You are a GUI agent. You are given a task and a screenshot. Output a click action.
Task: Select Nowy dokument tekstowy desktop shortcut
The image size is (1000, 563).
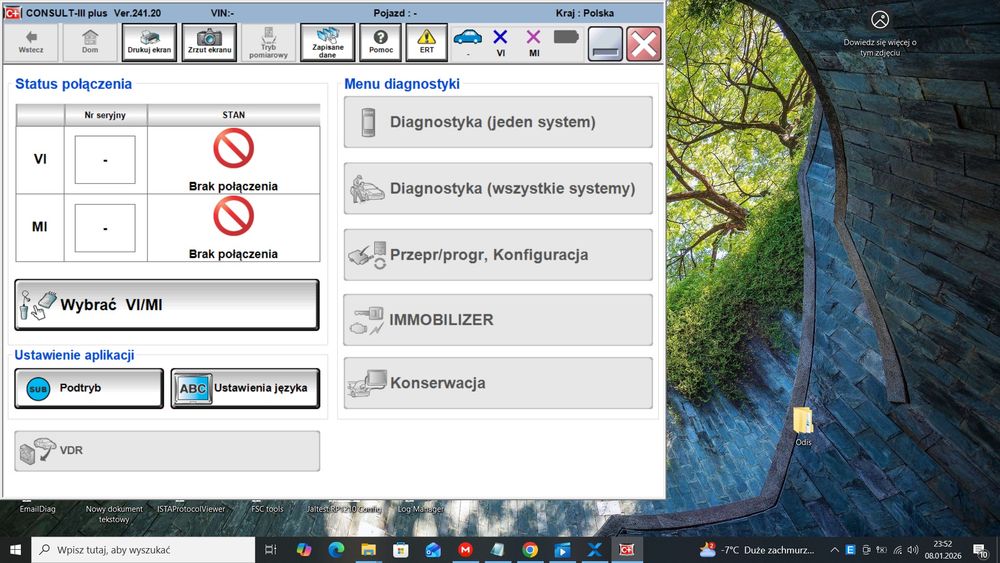tap(114, 514)
